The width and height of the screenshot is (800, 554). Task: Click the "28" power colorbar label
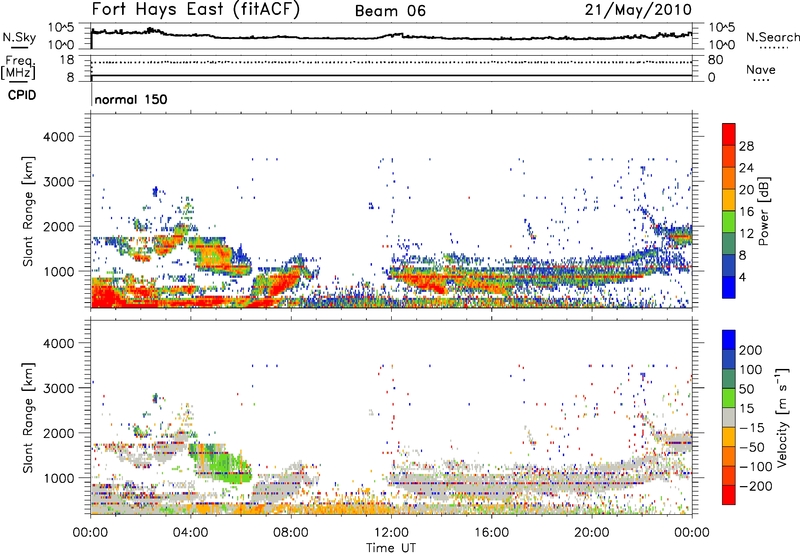click(x=746, y=146)
